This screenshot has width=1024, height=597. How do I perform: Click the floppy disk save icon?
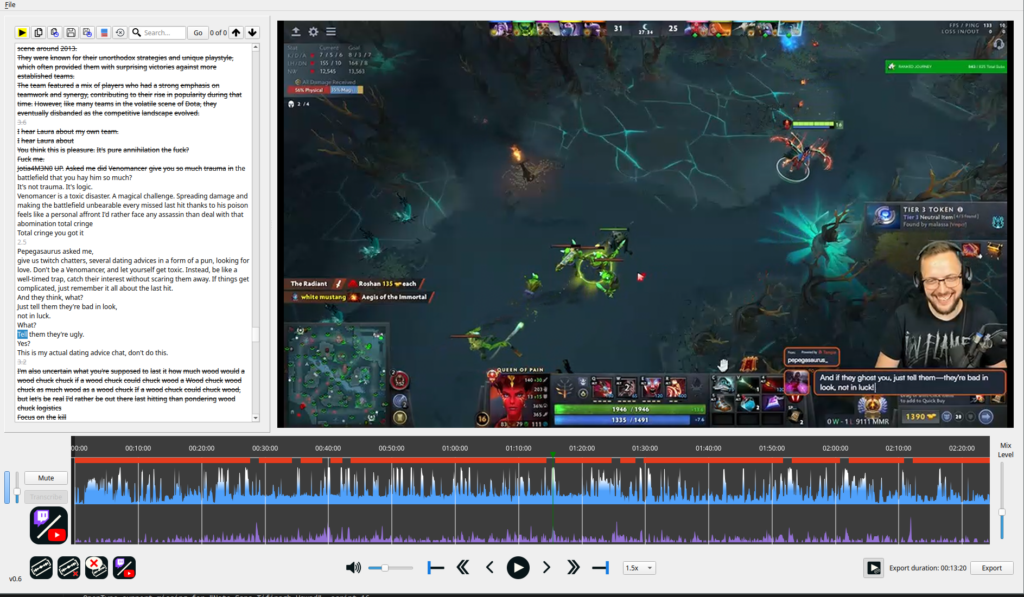(x=71, y=33)
